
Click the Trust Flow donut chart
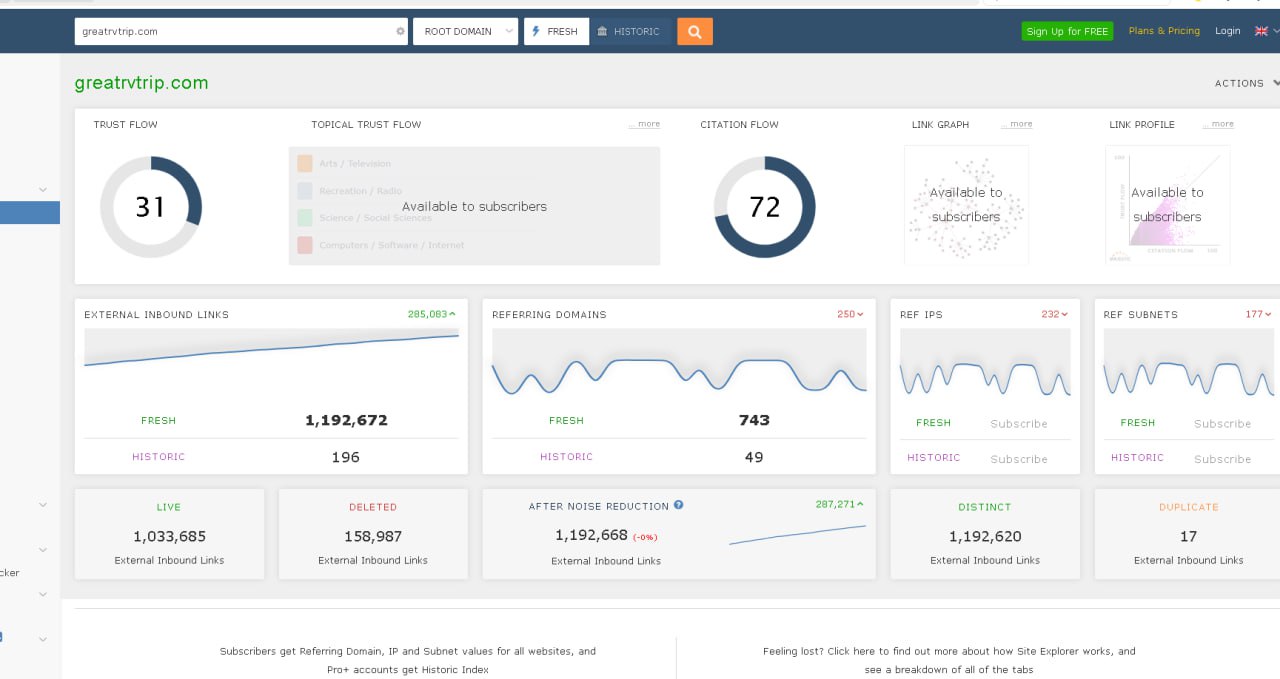coord(151,207)
